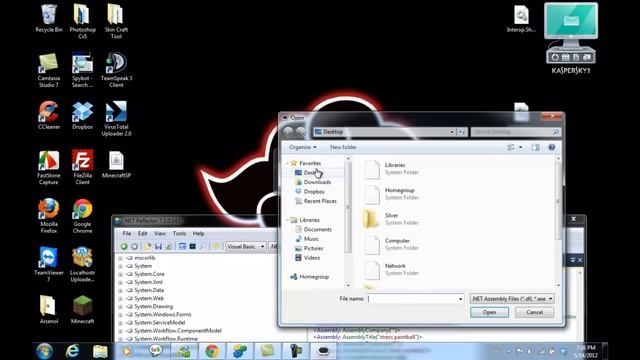Viewport: 640px width, 360px height.
Task: Open the File menu in .NET Reflector
Action: (x=127, y=233)
